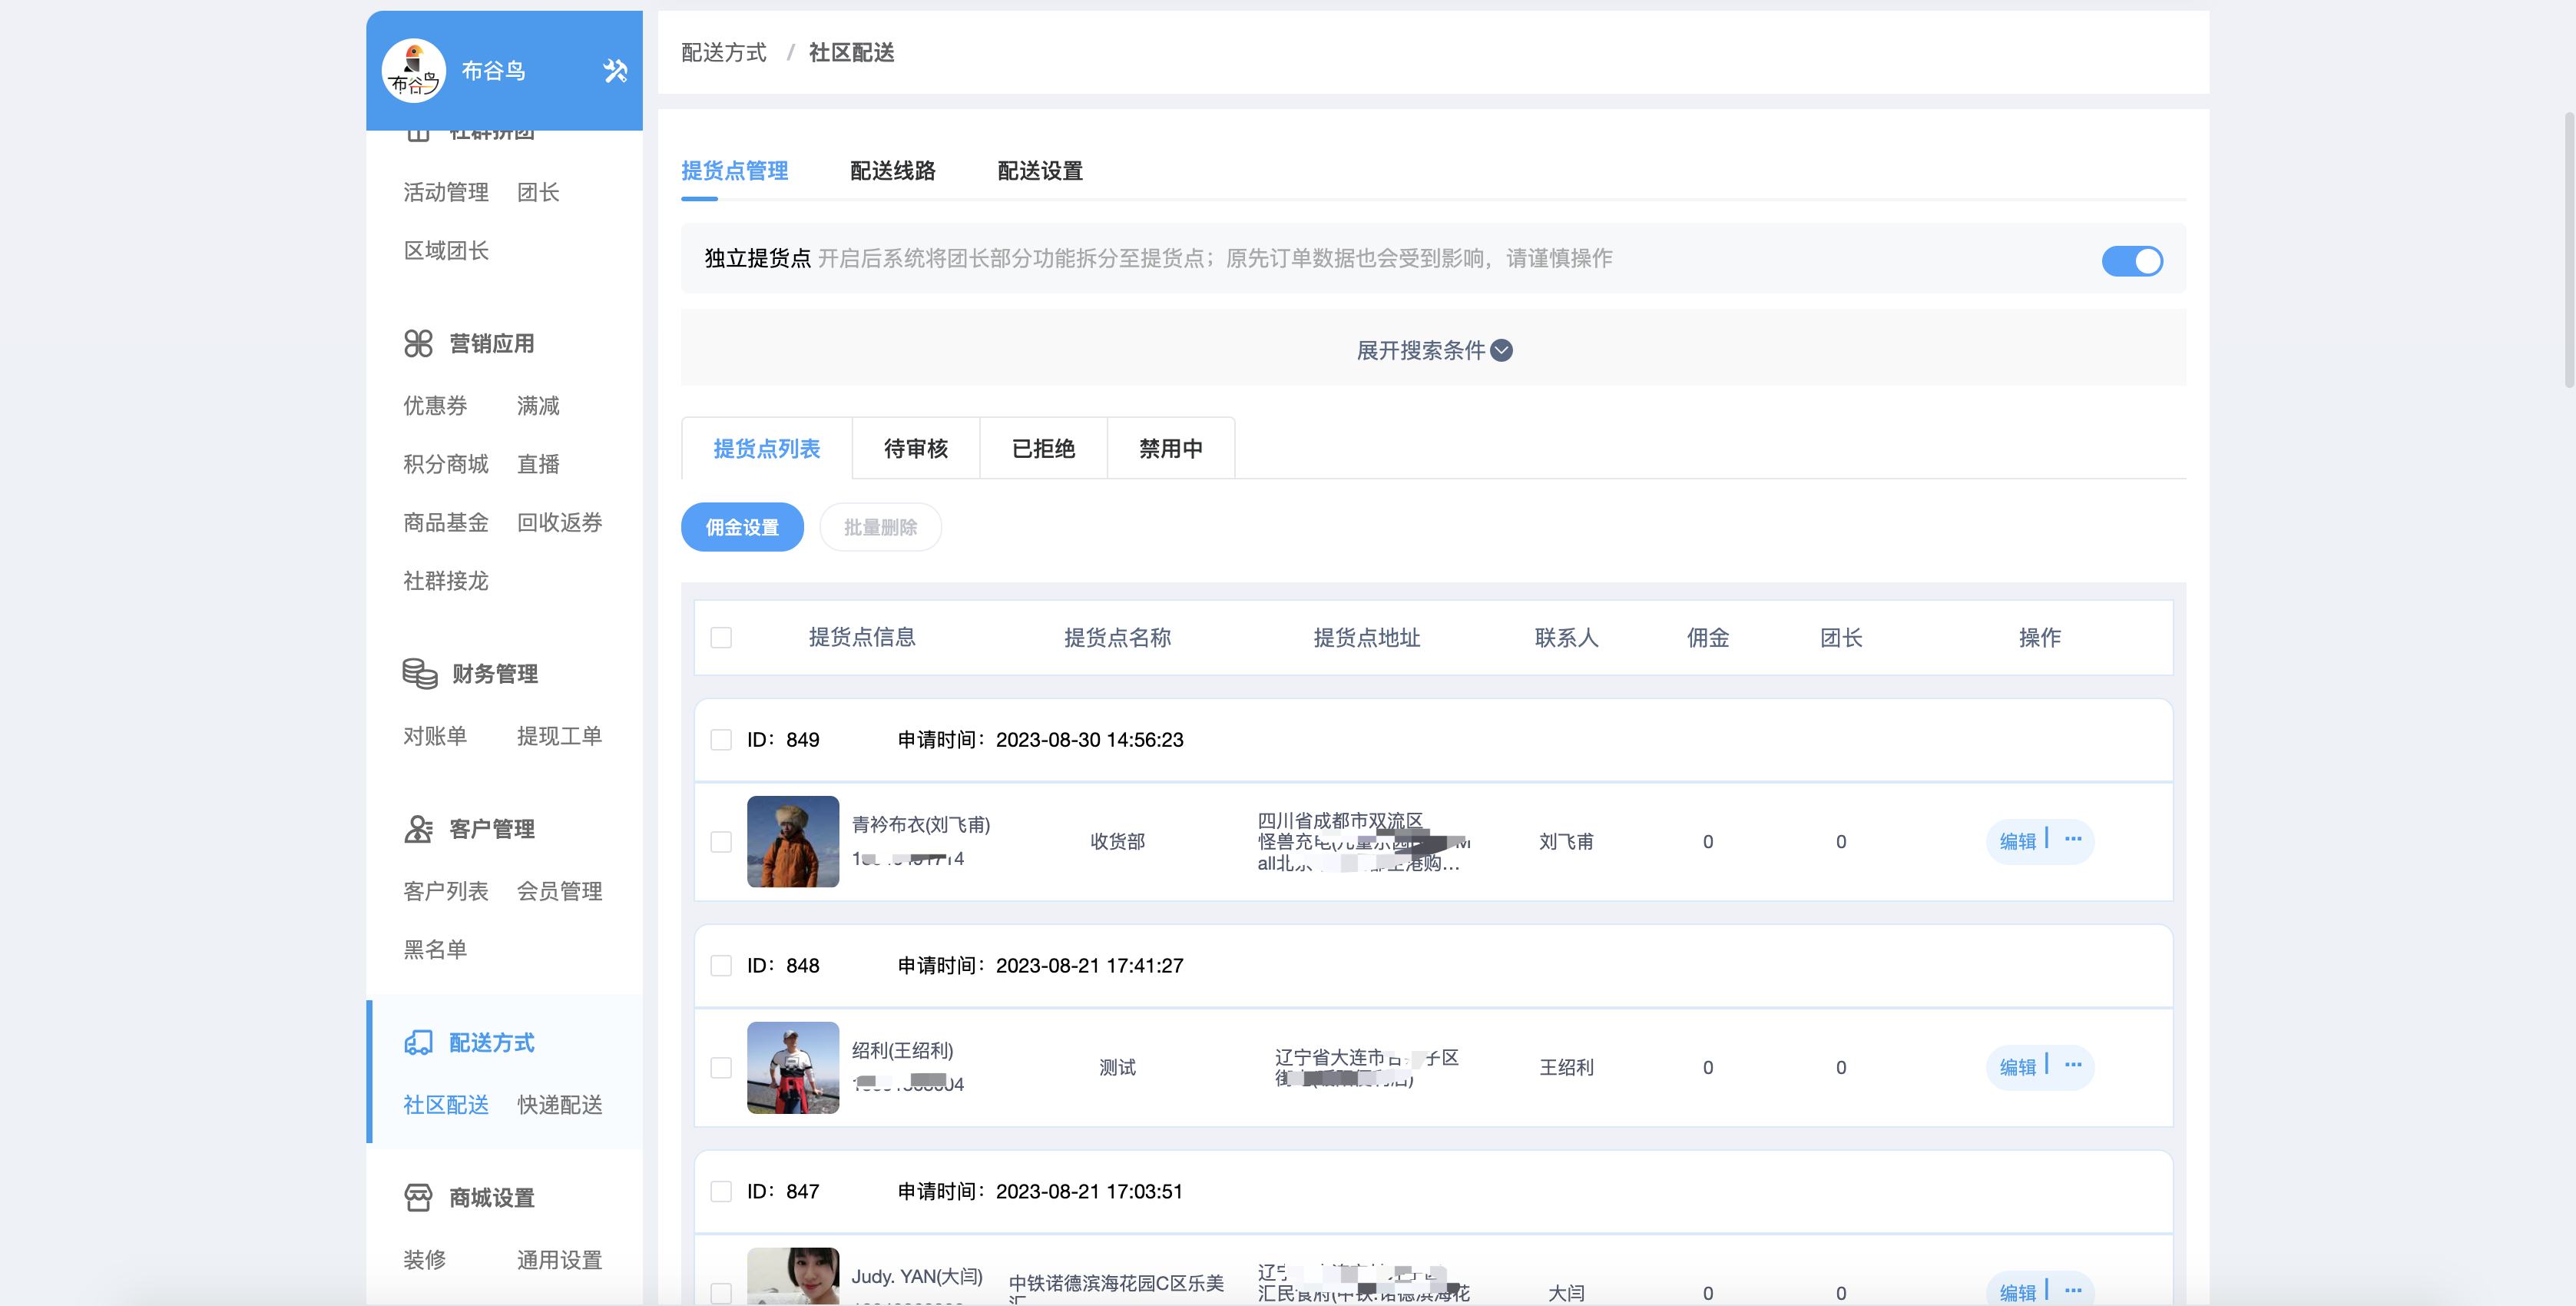The width and height of the screenshot is (2576, 1306).
Task: Select the 待审核 sub-tab
Action: (916, 449)
